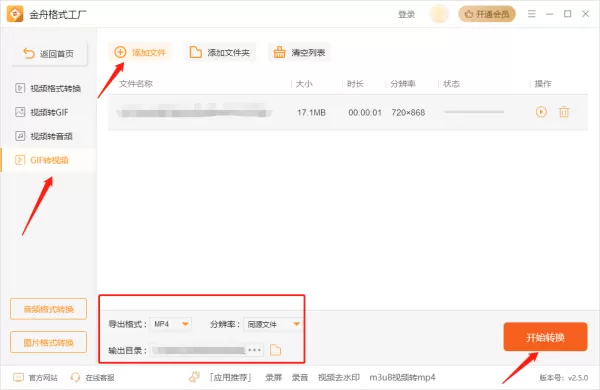This screenshot has width=600, height=390.
Task: Click the 音频格式转换 button
Action: 49,309
